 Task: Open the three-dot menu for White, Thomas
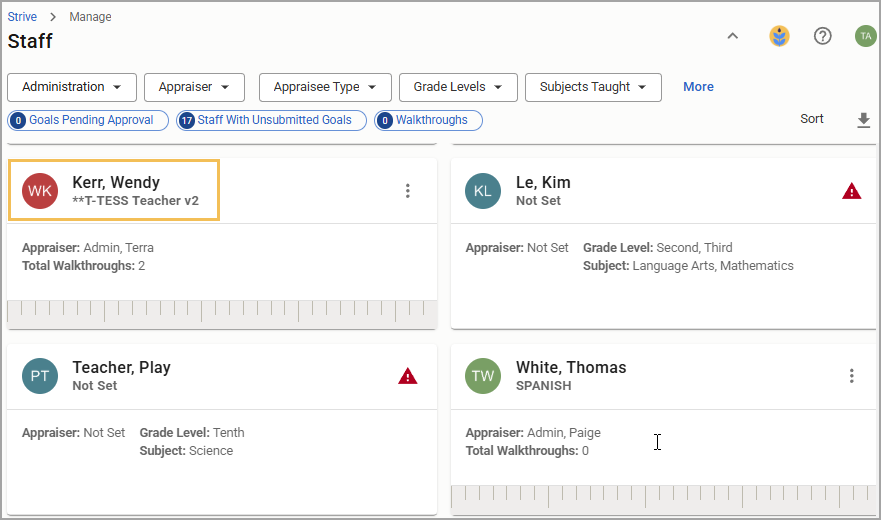852,376
